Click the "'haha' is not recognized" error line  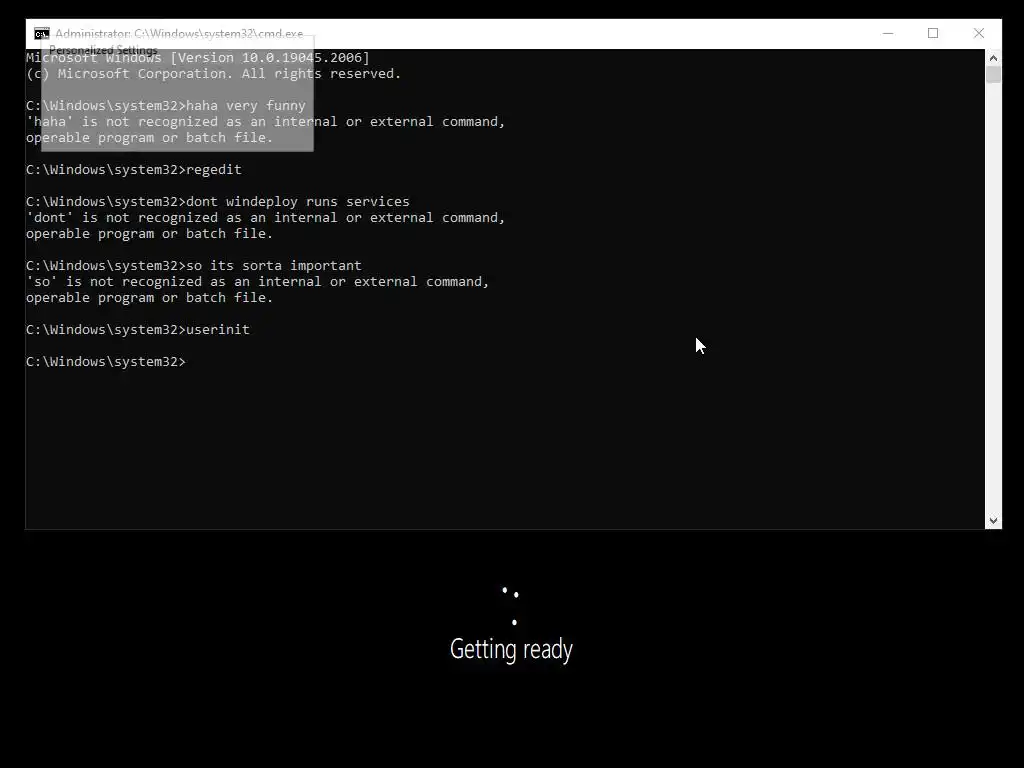tap(266, 121)
